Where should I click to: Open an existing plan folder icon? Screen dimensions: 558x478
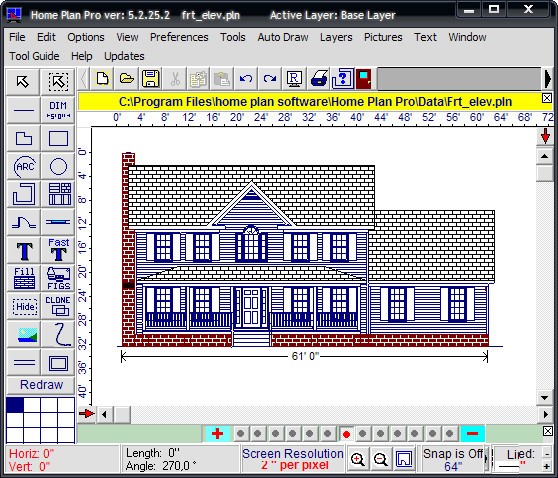click(127, 79)
